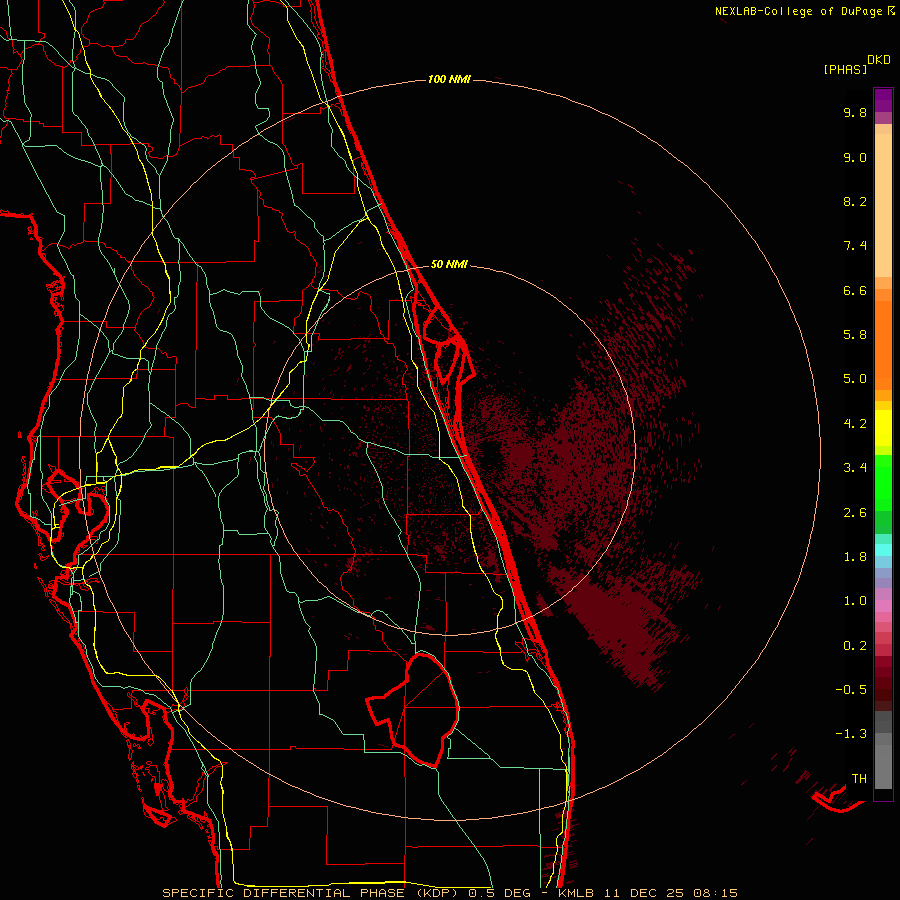900x900 pixels.
Task: Click the 1.0 value on the color scale
Action: pos(855,601)
